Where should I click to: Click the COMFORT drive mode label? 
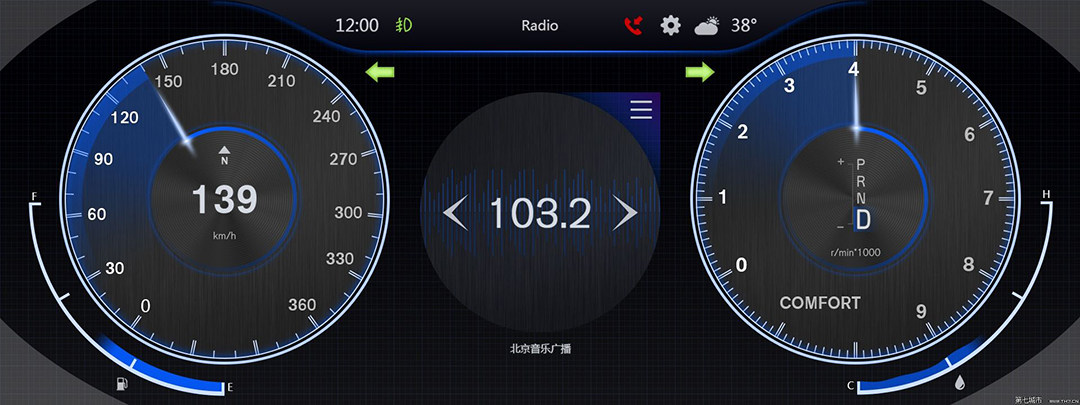[820, 303]
